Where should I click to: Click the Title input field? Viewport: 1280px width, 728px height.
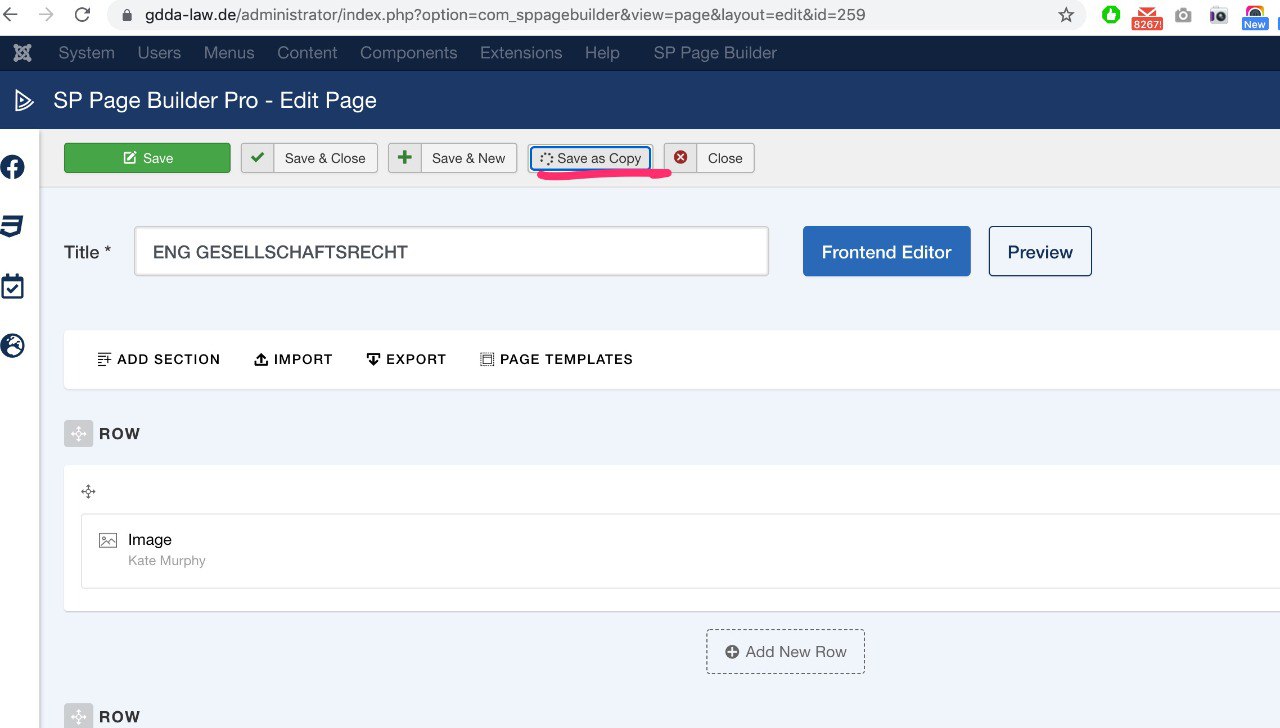[x=451, y=252]
